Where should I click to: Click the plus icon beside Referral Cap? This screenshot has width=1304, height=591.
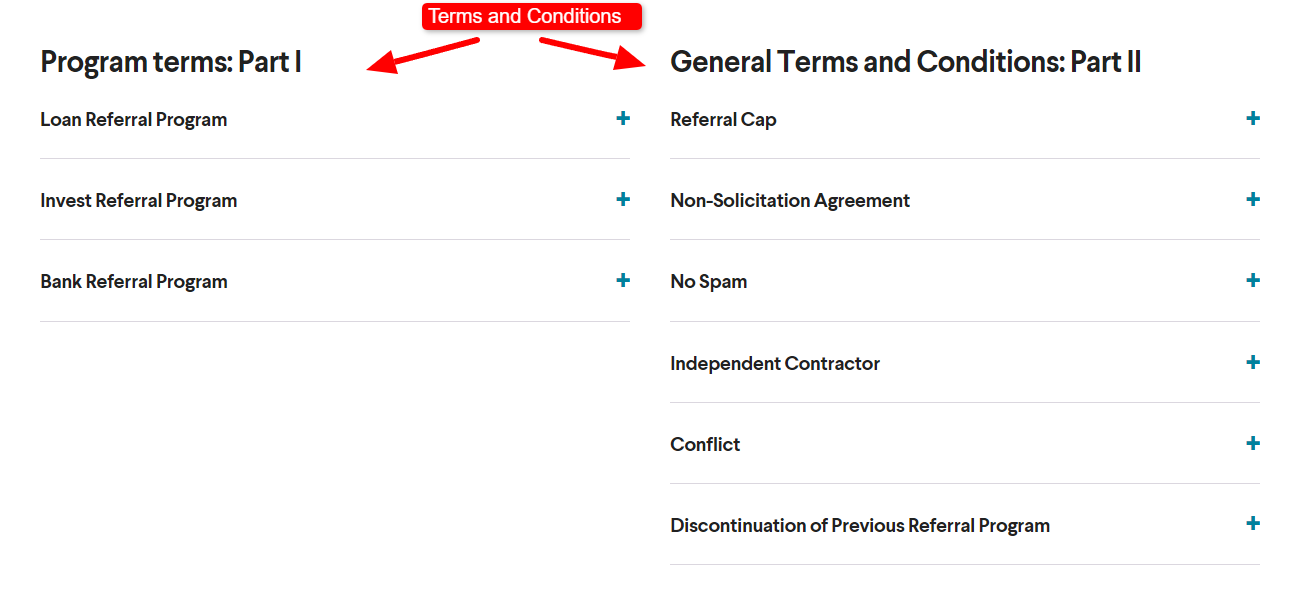[1252, 119]
